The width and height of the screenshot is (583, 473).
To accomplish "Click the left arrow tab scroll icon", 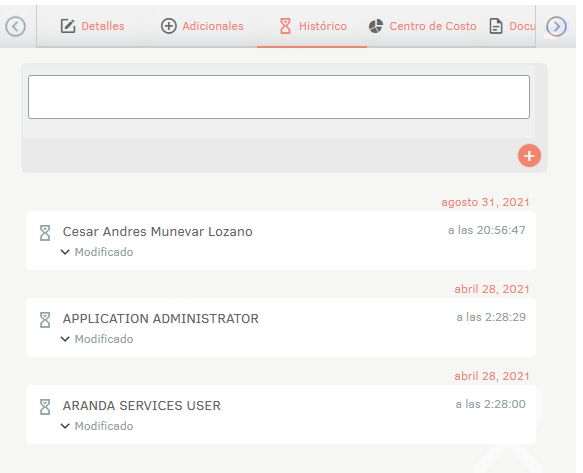I will (x=16, y=26).
